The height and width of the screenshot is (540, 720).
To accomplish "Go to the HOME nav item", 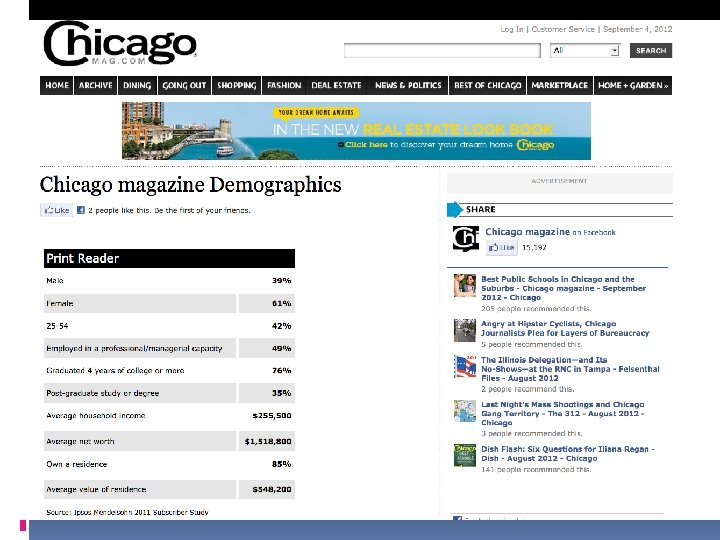I will point(56,85).
